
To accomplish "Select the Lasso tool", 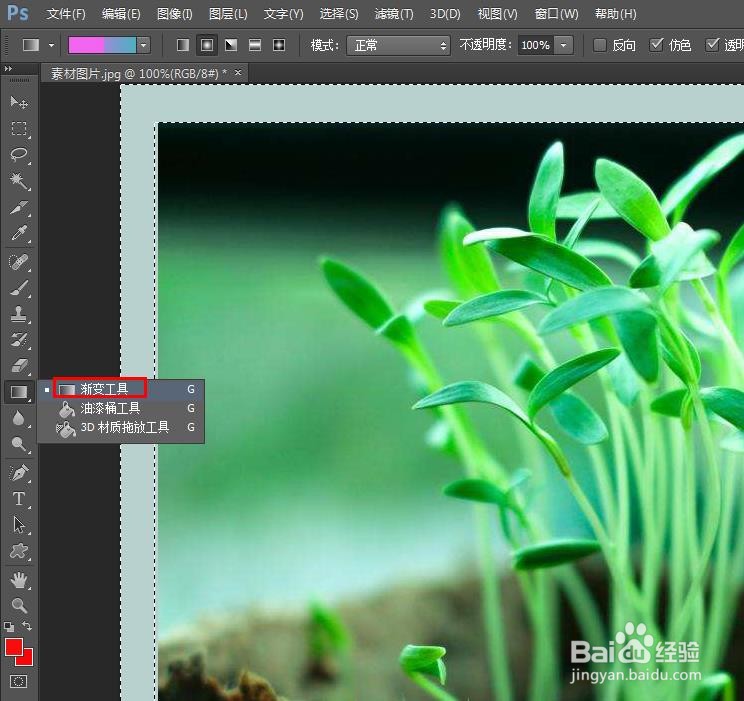I will [19, 155].
